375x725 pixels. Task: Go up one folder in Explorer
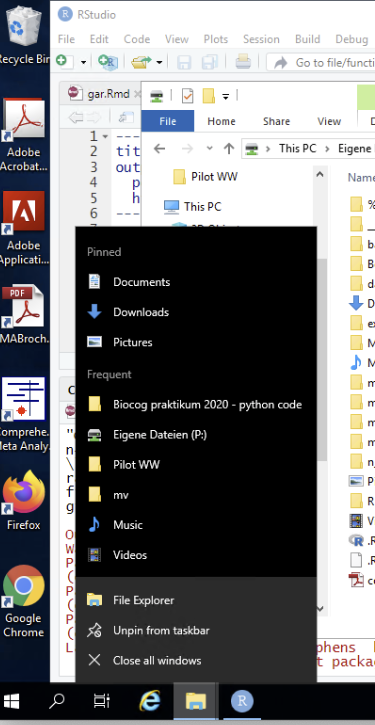coord(229,148)
